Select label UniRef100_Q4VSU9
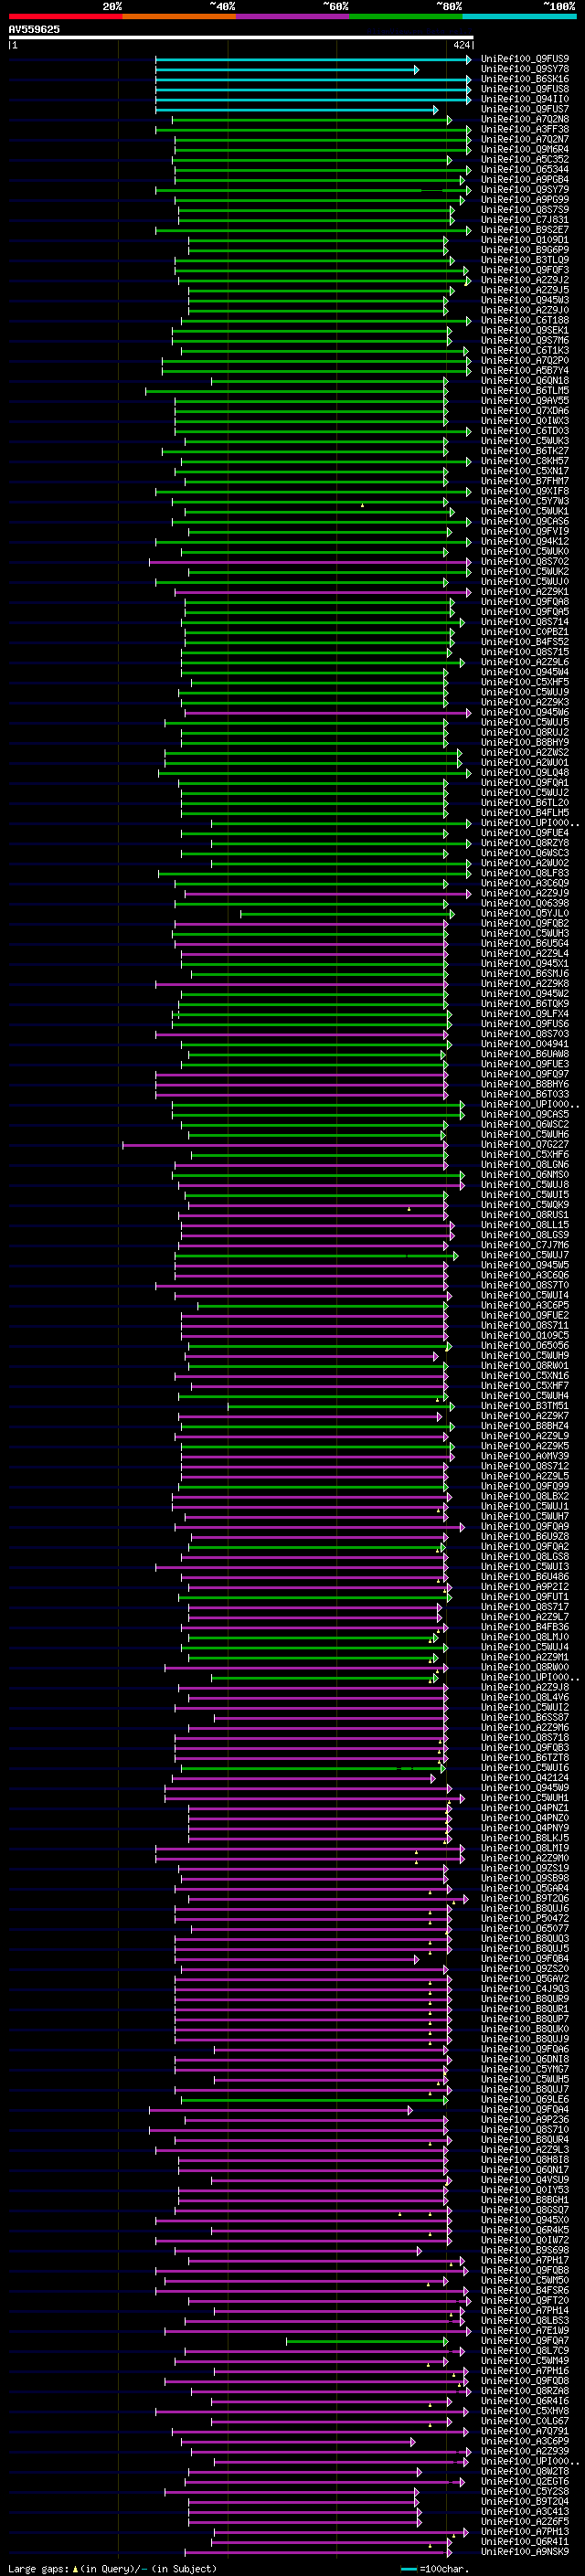 coord(525,2179)
